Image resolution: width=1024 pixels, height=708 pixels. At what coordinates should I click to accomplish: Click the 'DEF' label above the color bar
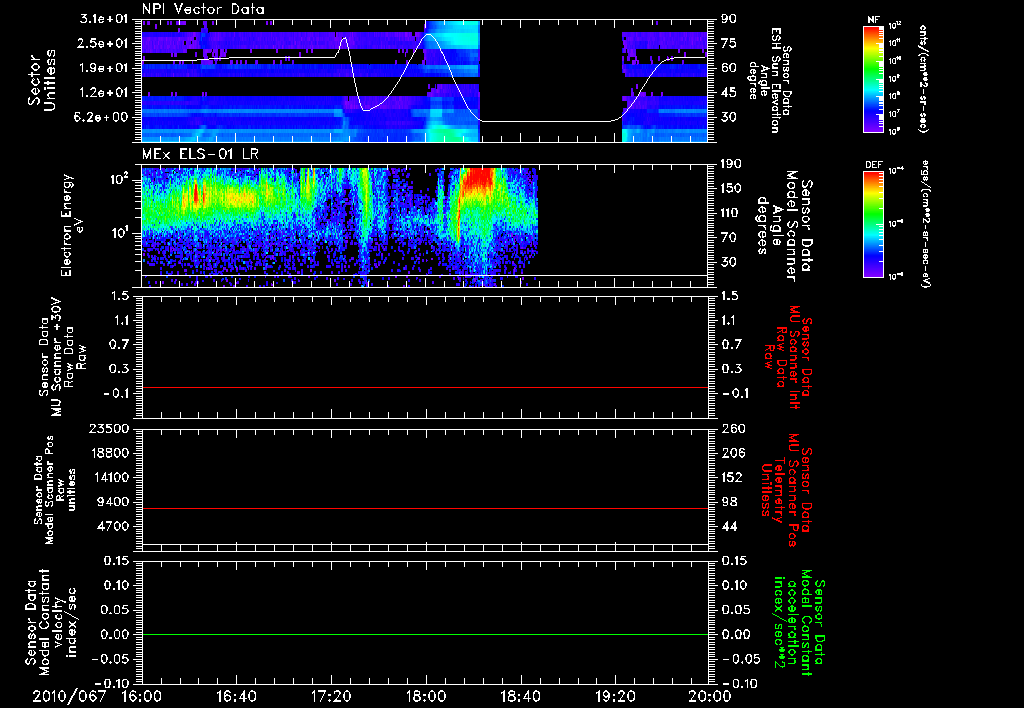(x=873, y=165)
